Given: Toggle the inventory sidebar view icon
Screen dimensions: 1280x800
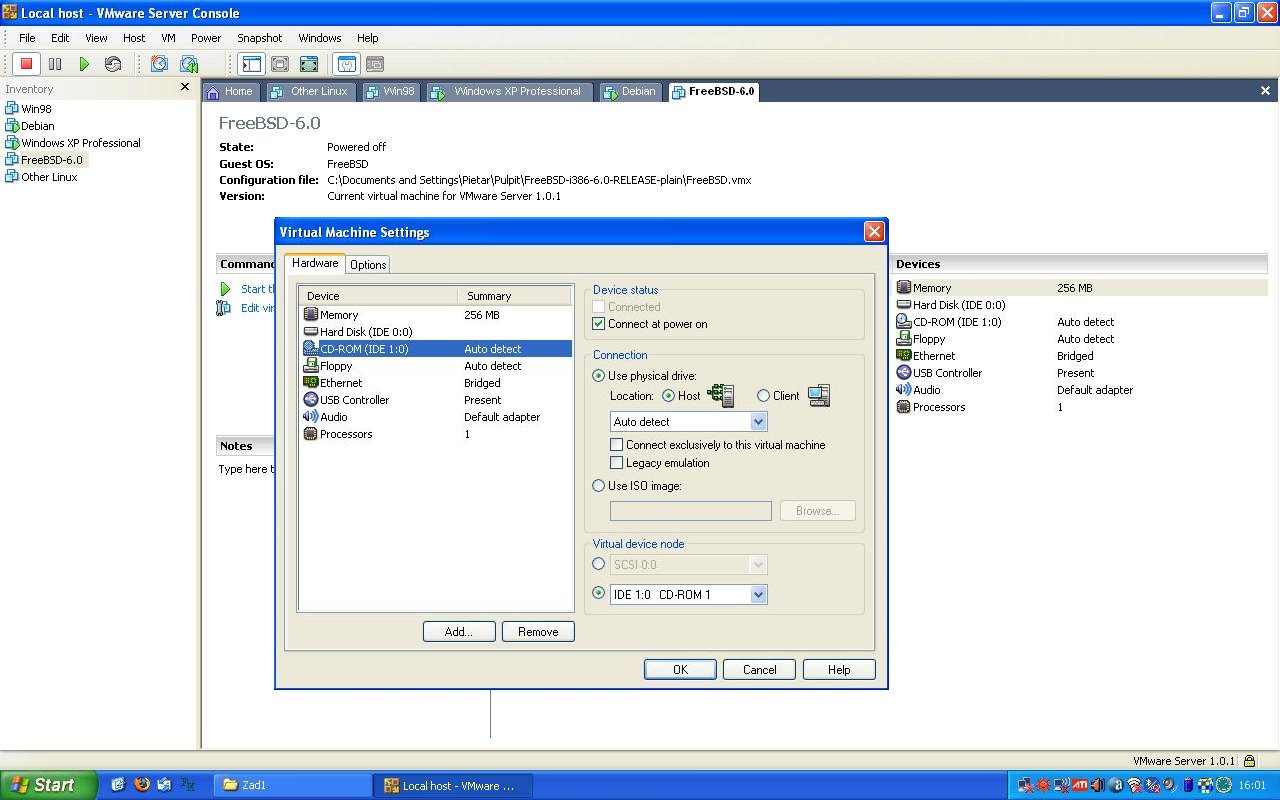Looking at the screenshot, I should [250, 64].
